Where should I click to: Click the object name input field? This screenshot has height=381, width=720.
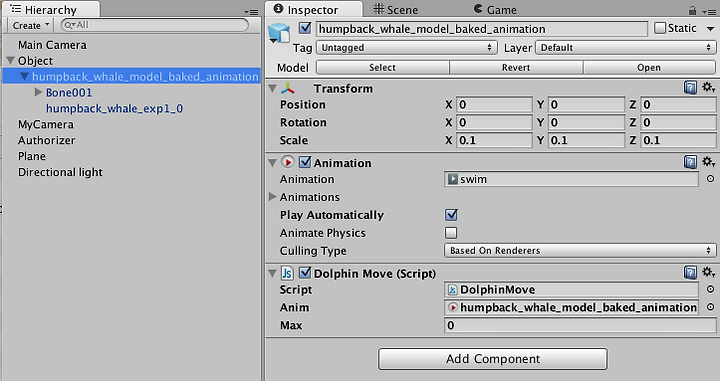click(482, 29)
